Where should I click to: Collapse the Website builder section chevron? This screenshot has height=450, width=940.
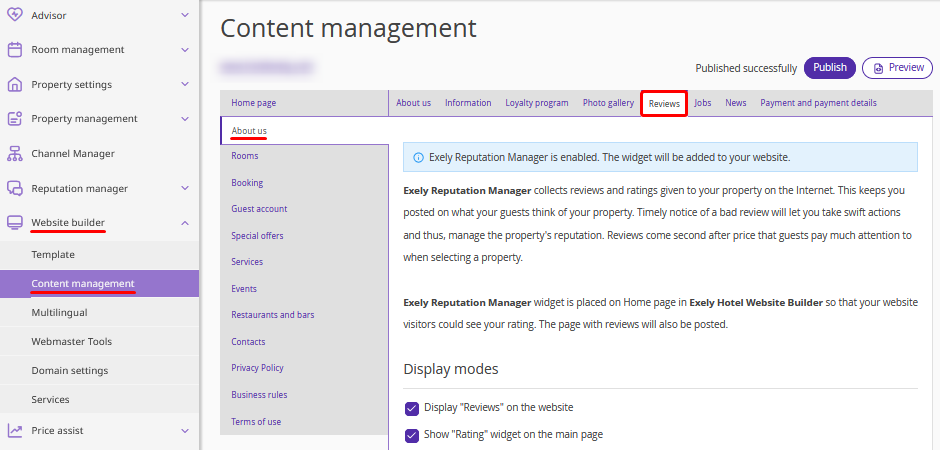pyautogui.click(x=185, y=223)
